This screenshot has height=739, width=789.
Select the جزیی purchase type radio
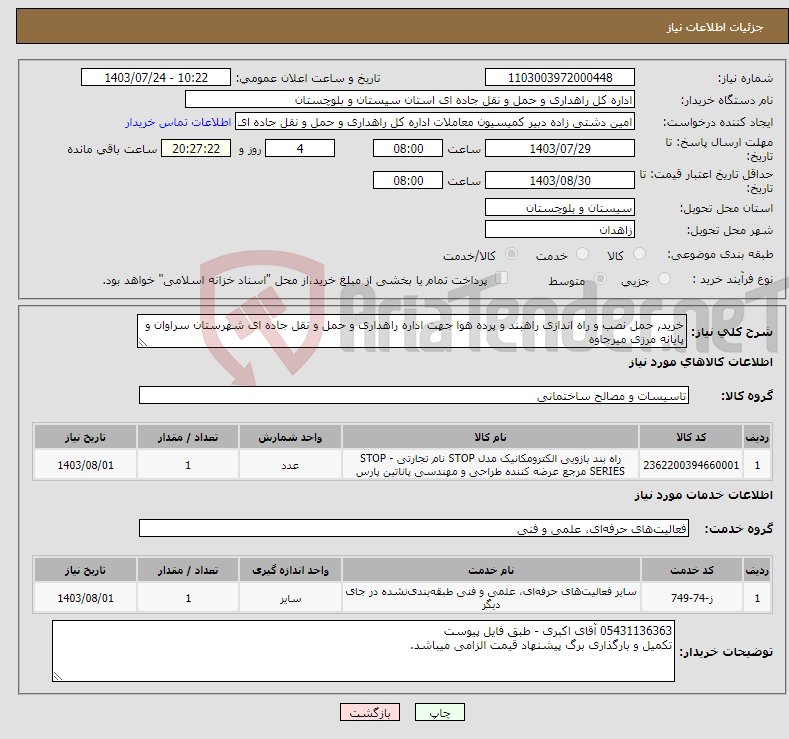pos(665,279)
